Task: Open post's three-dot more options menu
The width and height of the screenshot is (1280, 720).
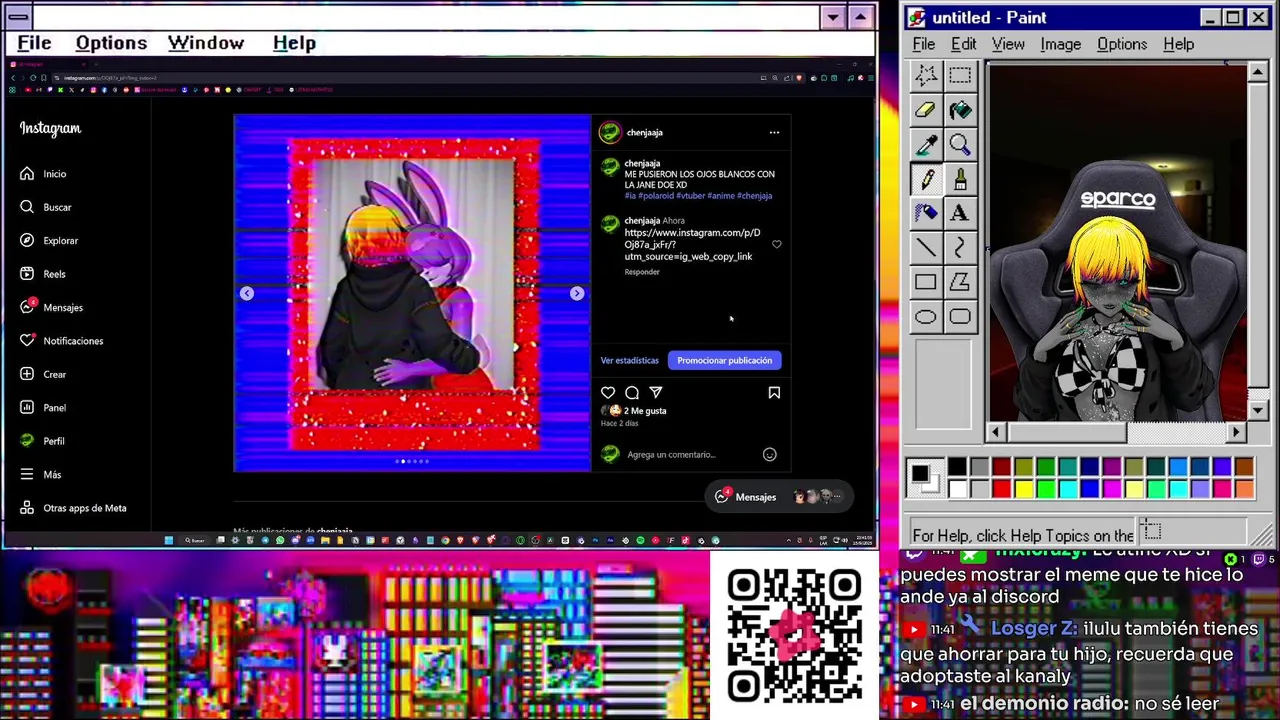Action: (774, 132)
